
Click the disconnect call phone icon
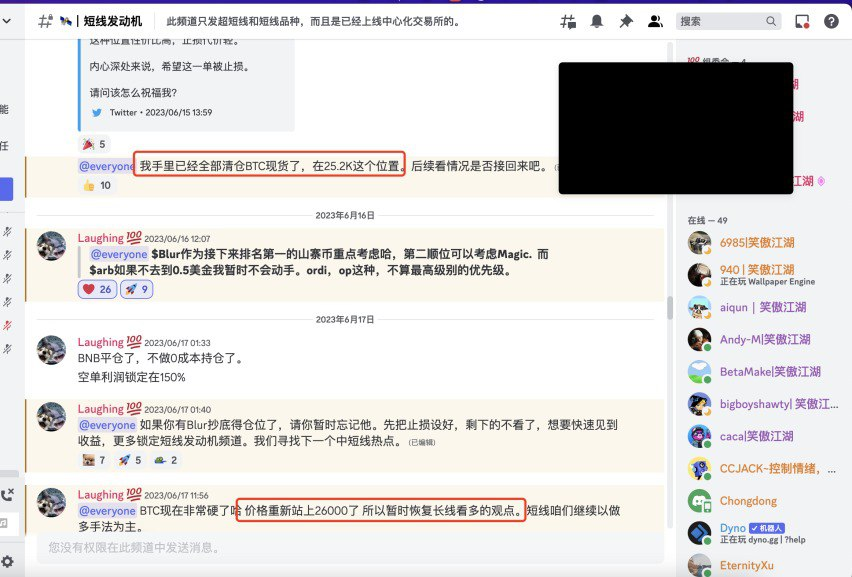pos(8,494)
